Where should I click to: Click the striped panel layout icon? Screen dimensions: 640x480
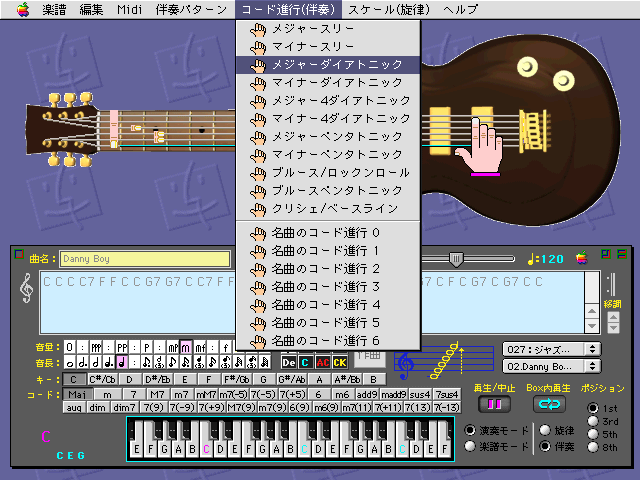pyautogui.click(x=622, y=254)
